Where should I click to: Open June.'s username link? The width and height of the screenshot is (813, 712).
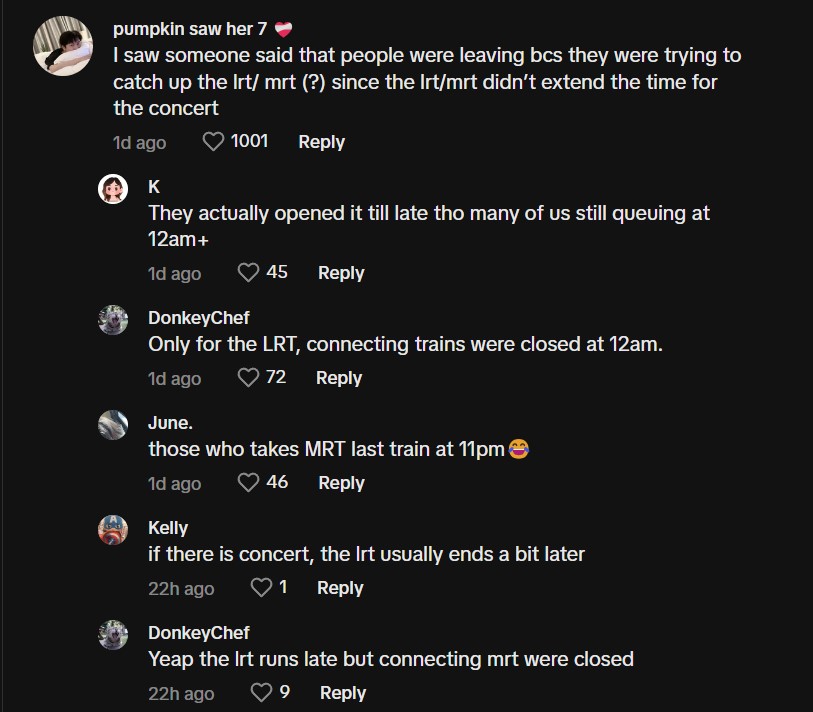pos(170,422)
